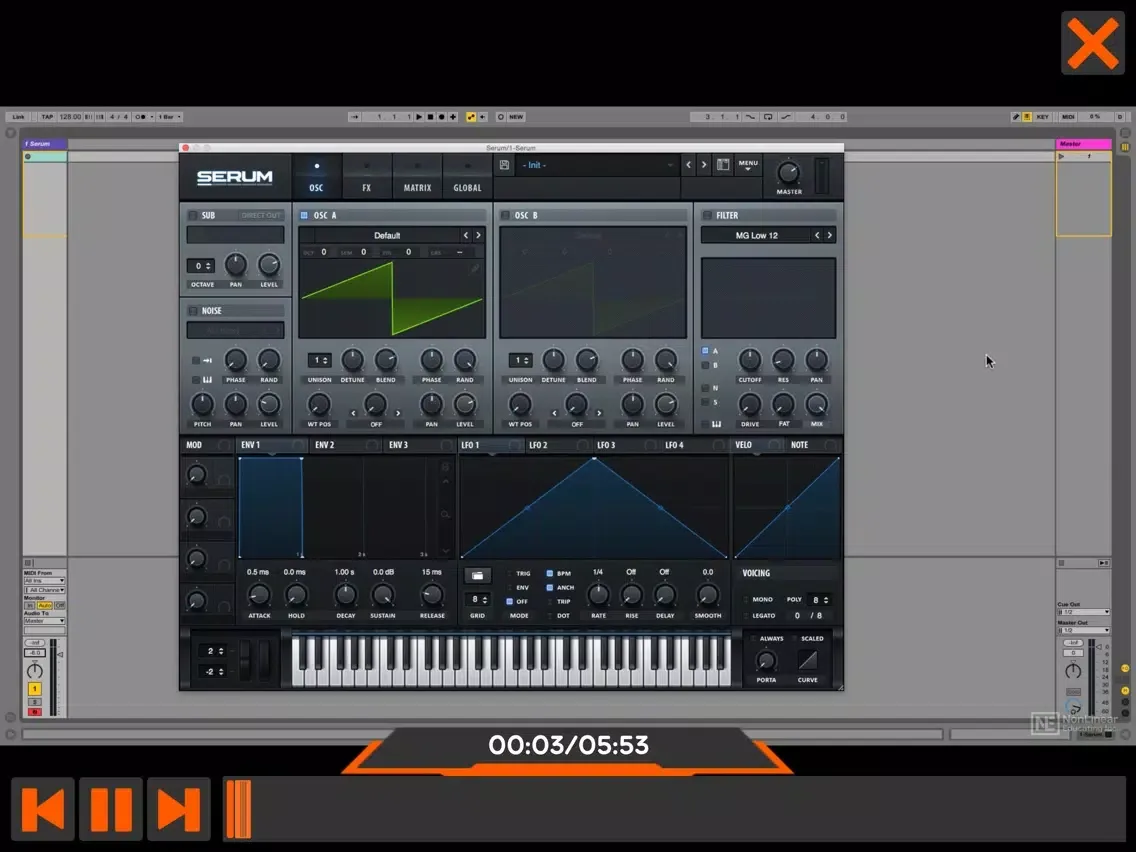Toggle filter routing for sub S
The image size is (1136, 852).
point(706,403)
